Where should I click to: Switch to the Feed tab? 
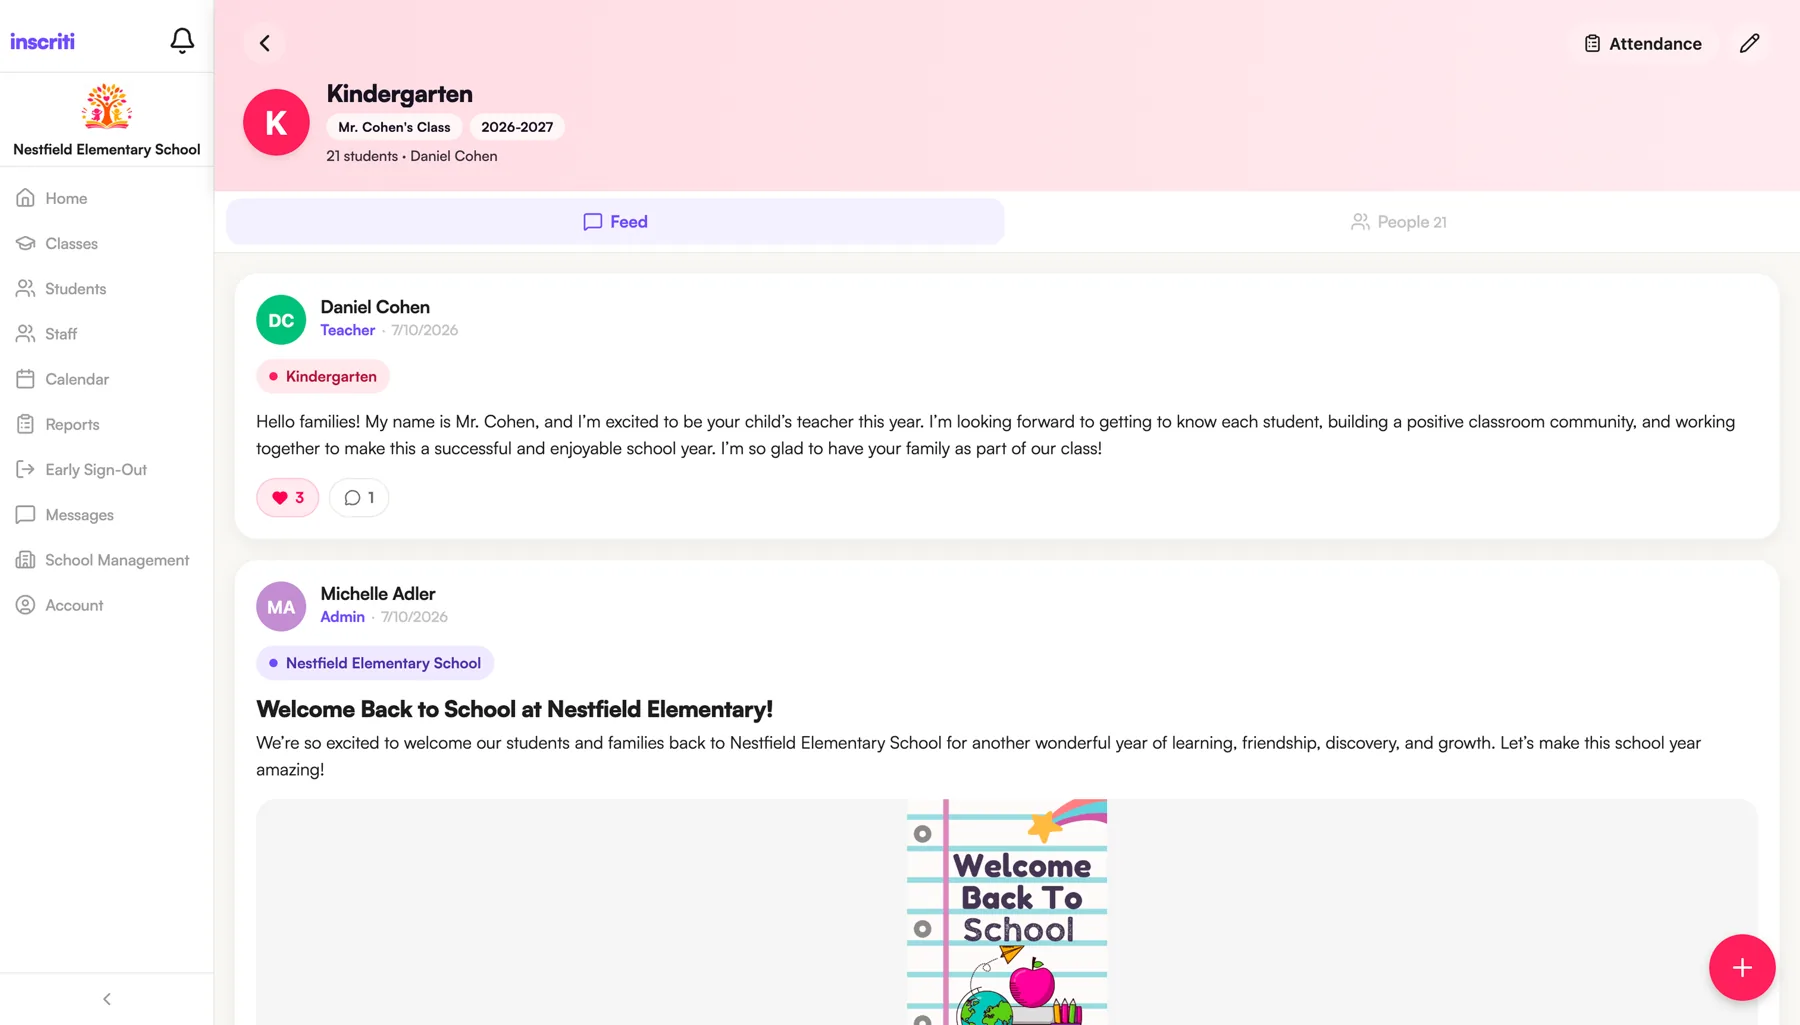615,222
